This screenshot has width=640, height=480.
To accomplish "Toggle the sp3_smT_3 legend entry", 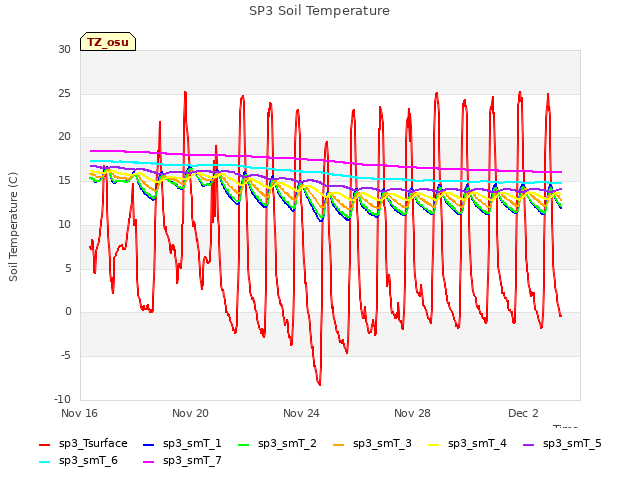I will click(372, 444).
